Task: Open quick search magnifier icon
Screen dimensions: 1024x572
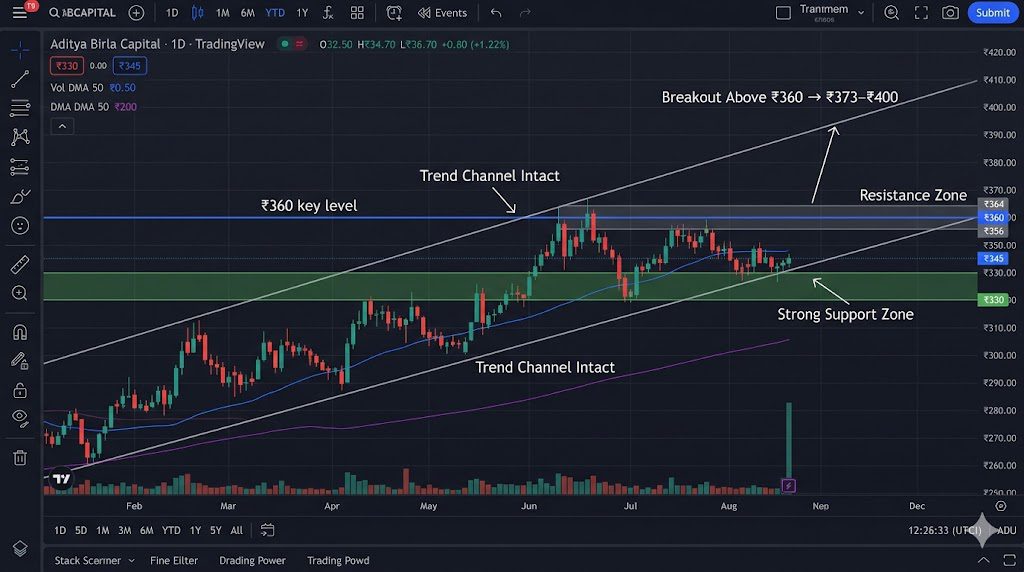Action: [x=891, y=12]
